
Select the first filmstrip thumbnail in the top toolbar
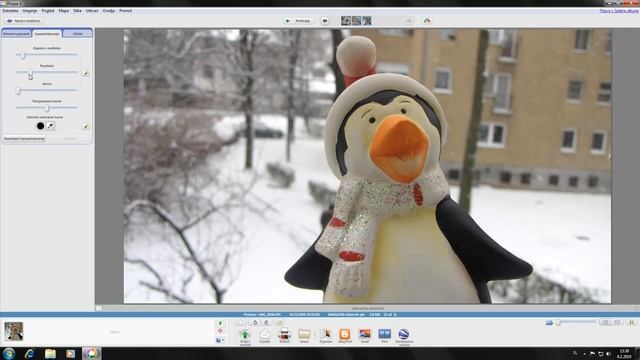[x=346, y=20]
